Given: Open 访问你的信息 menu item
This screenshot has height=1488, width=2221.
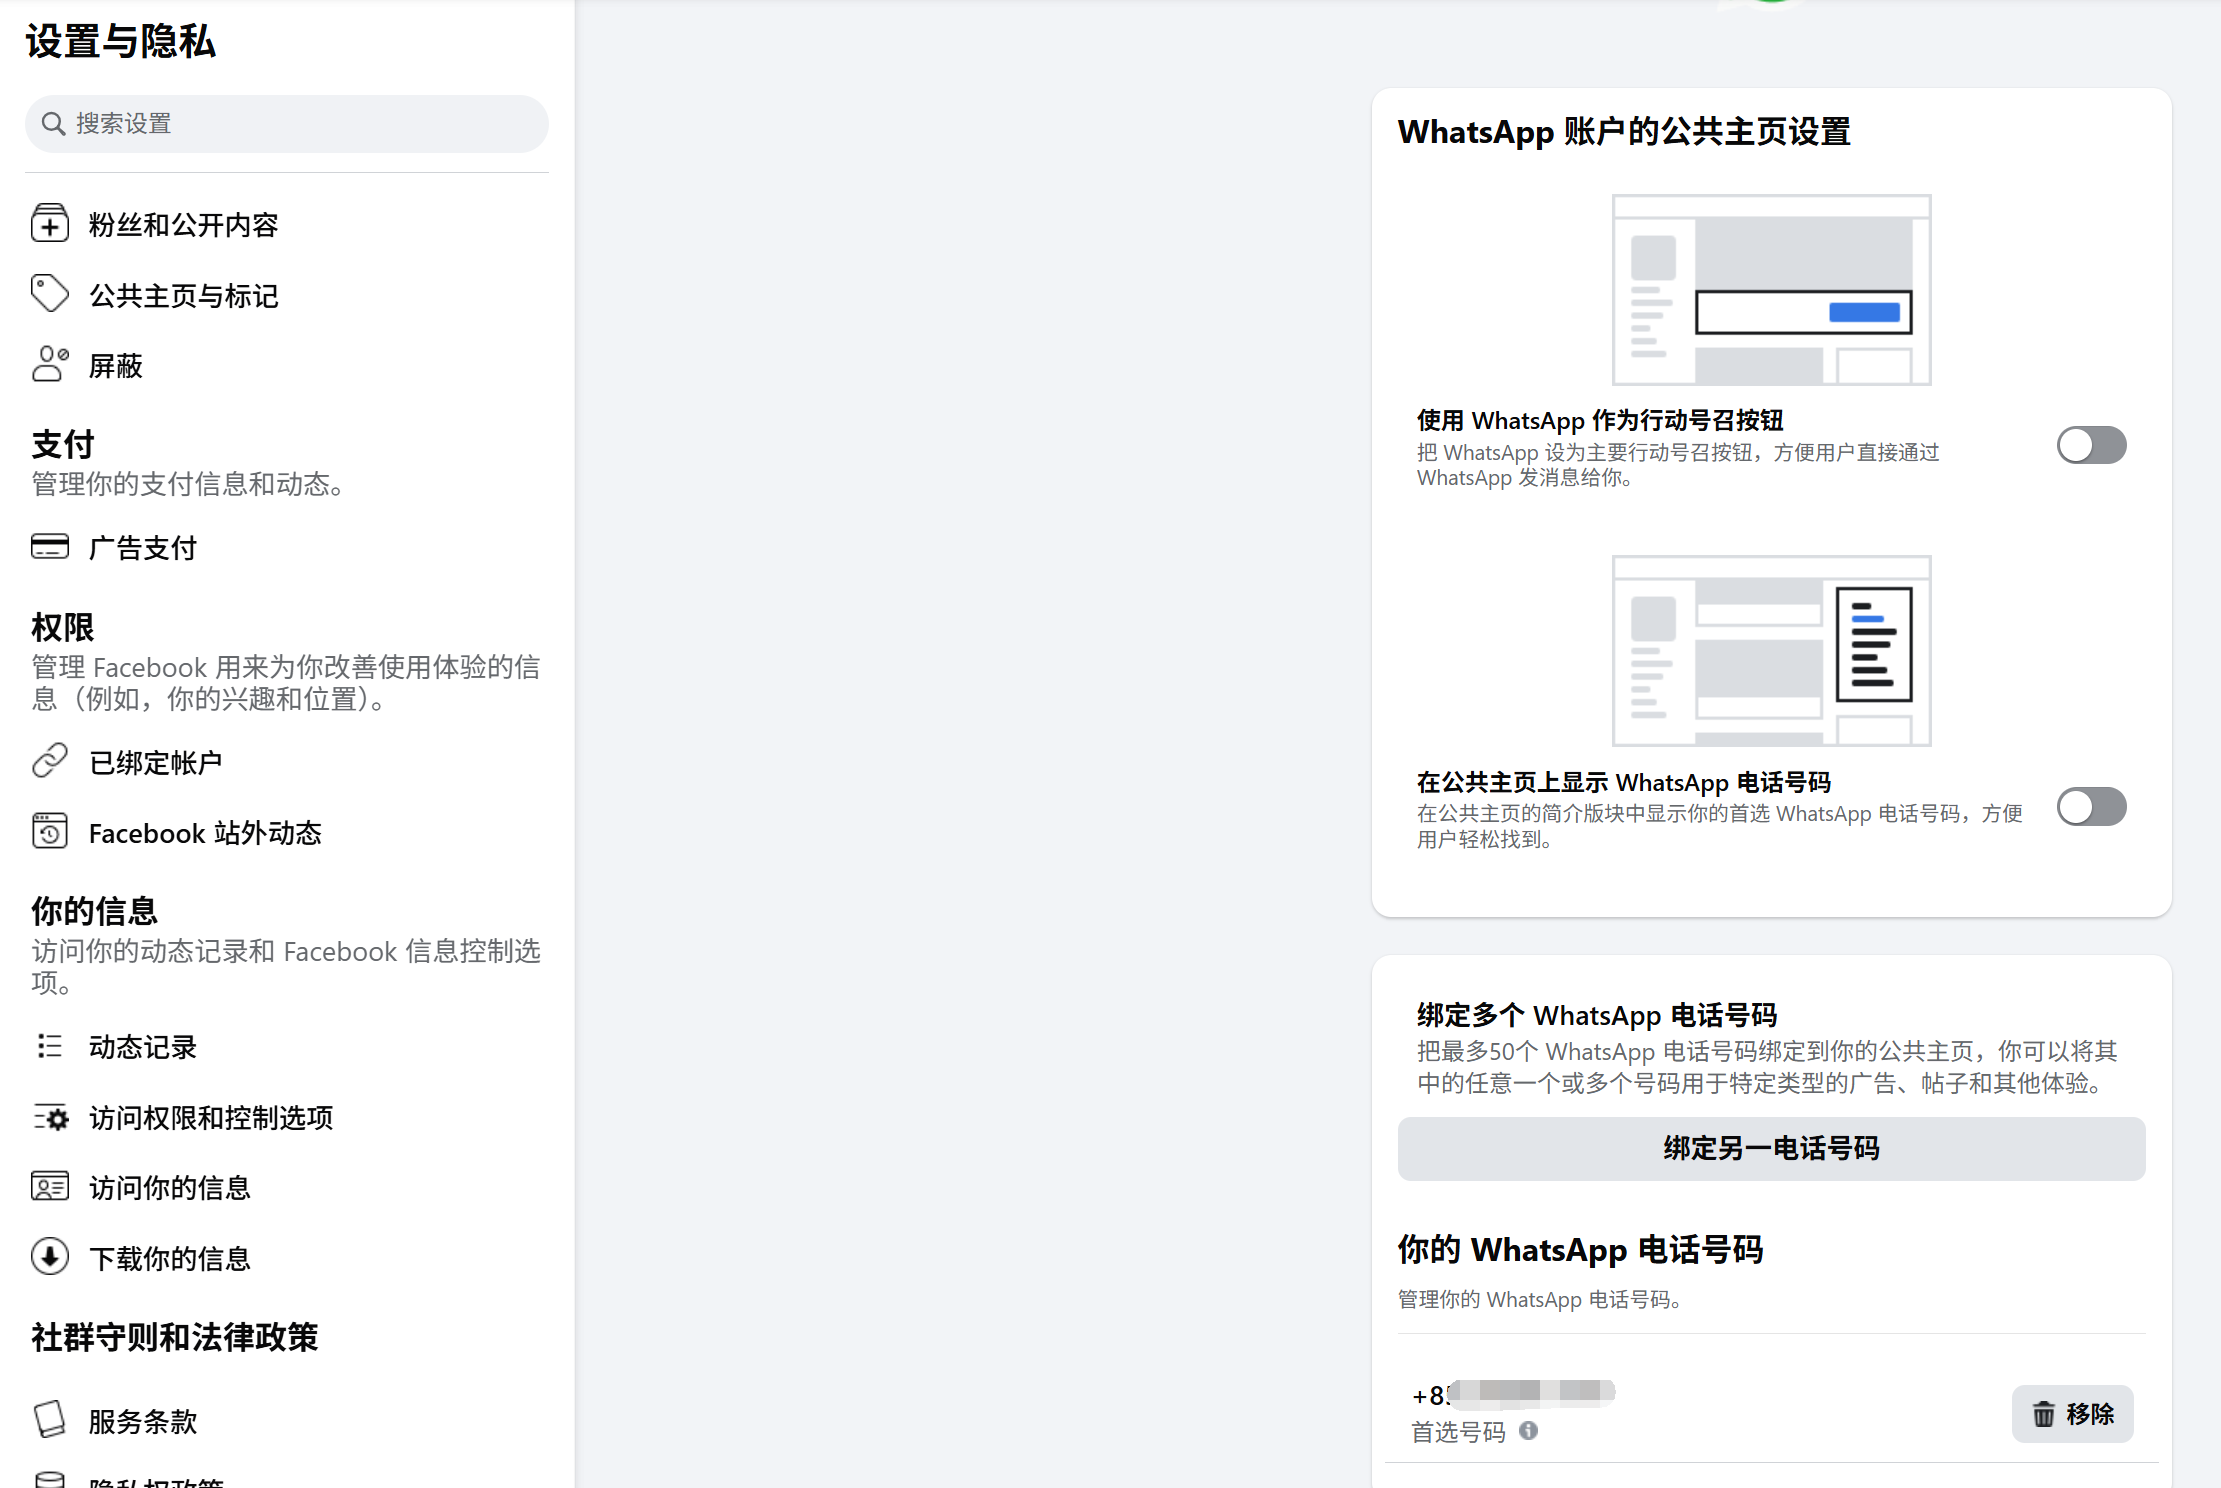Looking at the screenshot, I should click(x=169, y=1187).
